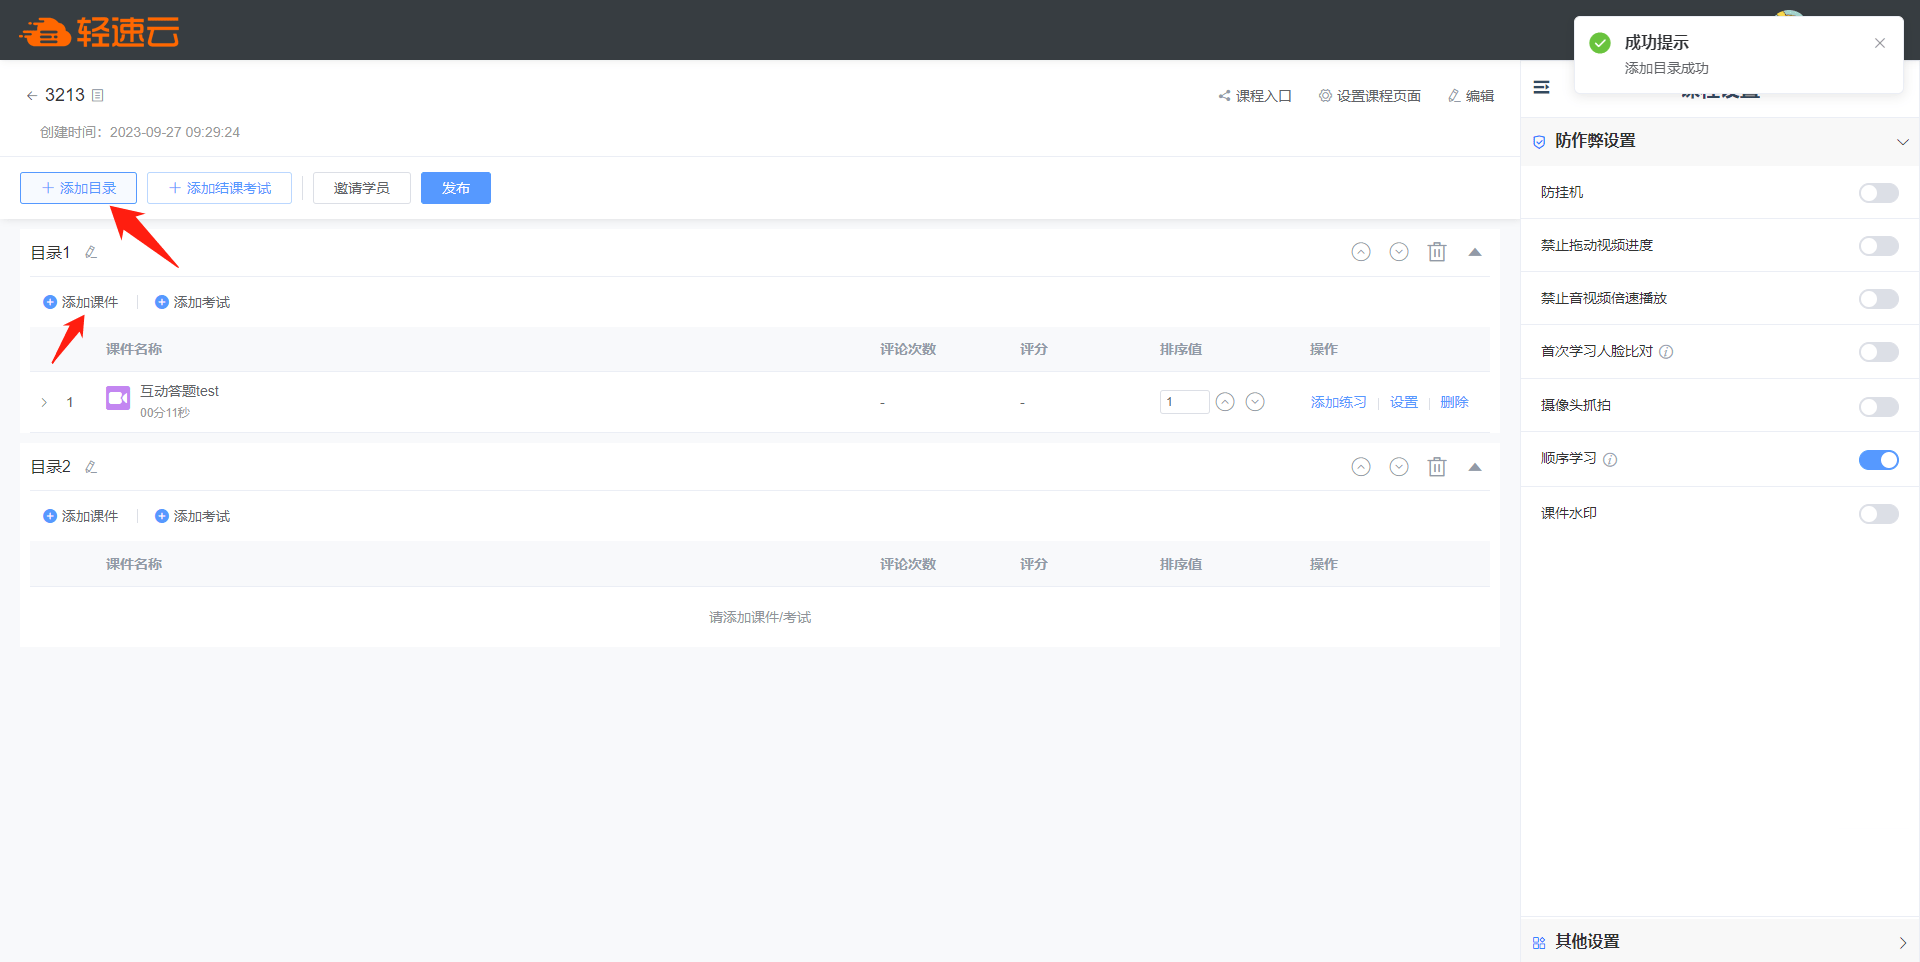Click 删除 for 互动答题test
1920x962 pixels.
pyautogui.click(x=1454, y=402)
